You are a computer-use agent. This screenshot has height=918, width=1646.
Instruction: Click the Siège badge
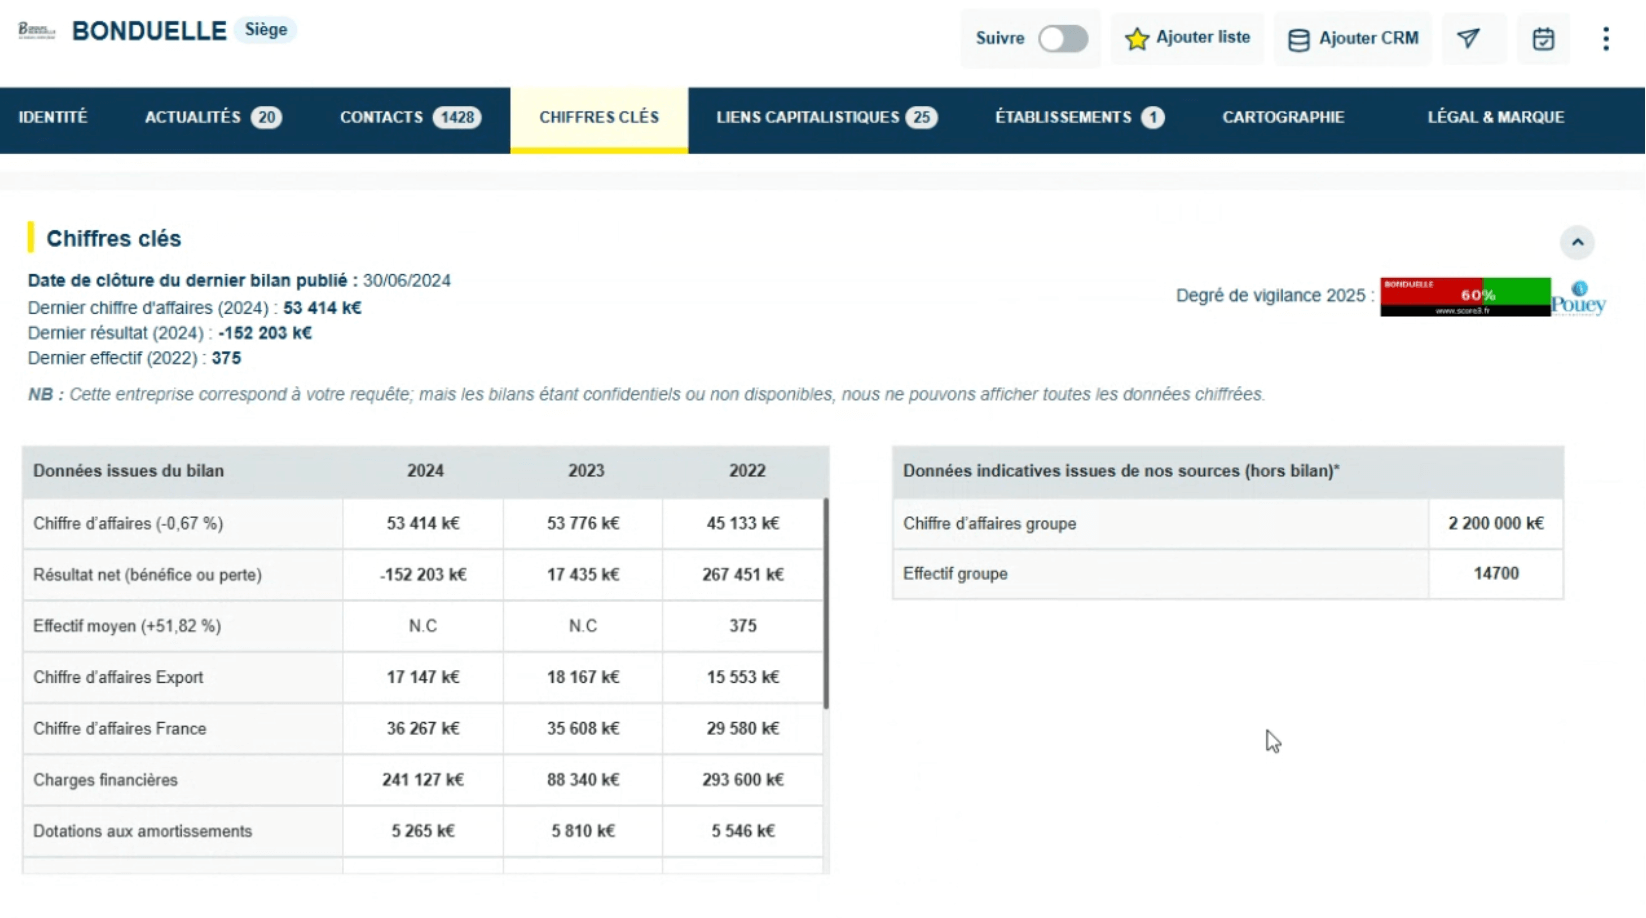pos(266,30)
